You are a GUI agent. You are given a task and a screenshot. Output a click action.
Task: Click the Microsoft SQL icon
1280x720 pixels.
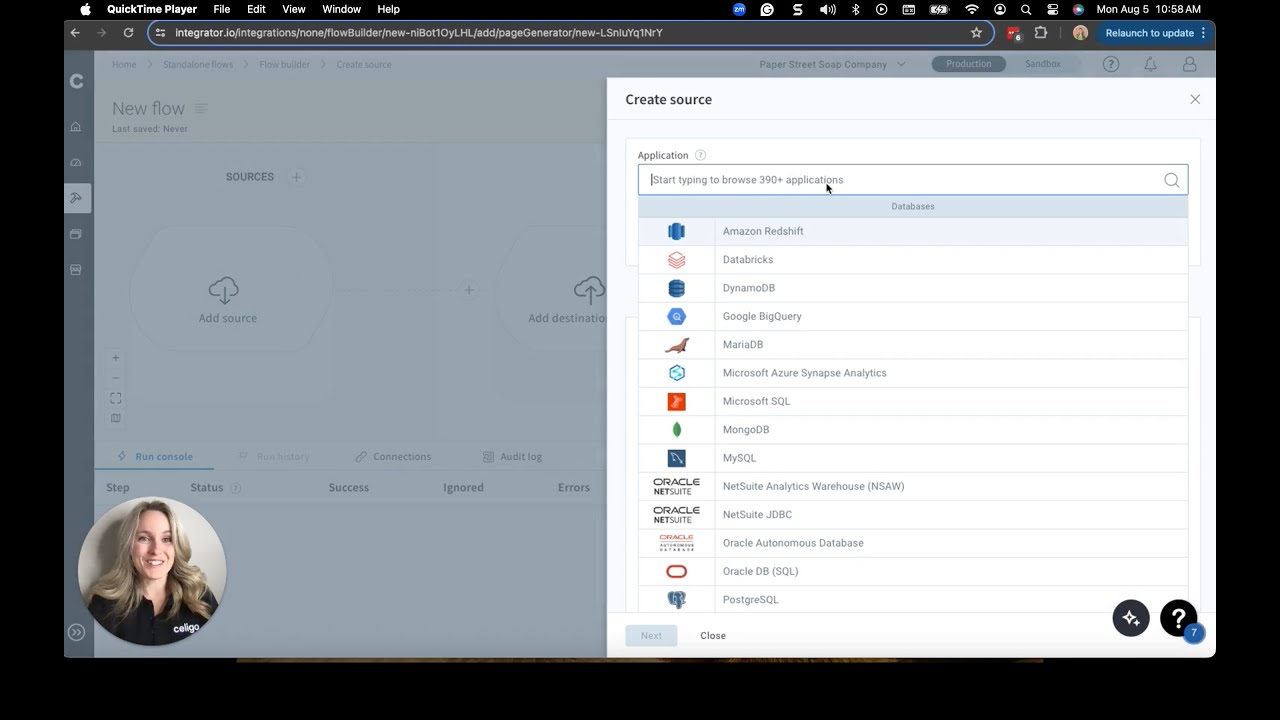[x=676, y=401]
